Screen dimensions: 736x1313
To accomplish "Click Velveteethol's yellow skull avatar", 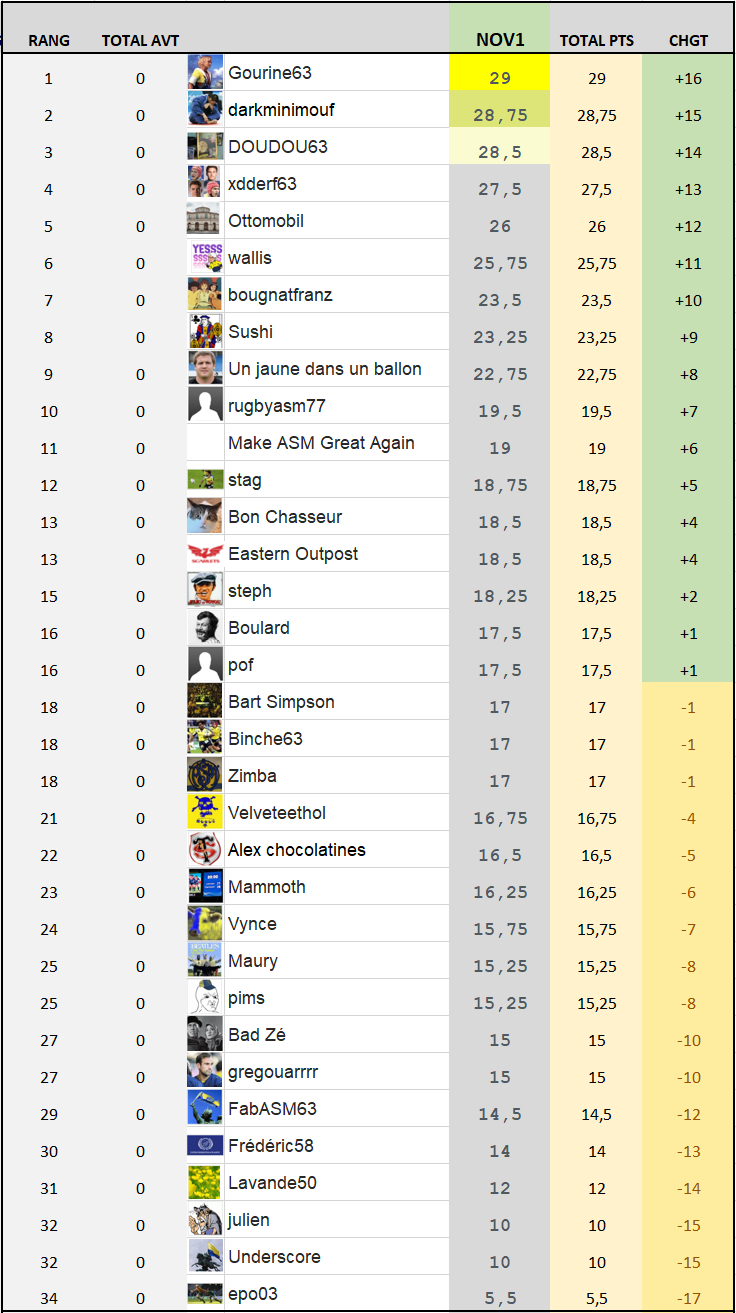I will (x=205, y=813).
